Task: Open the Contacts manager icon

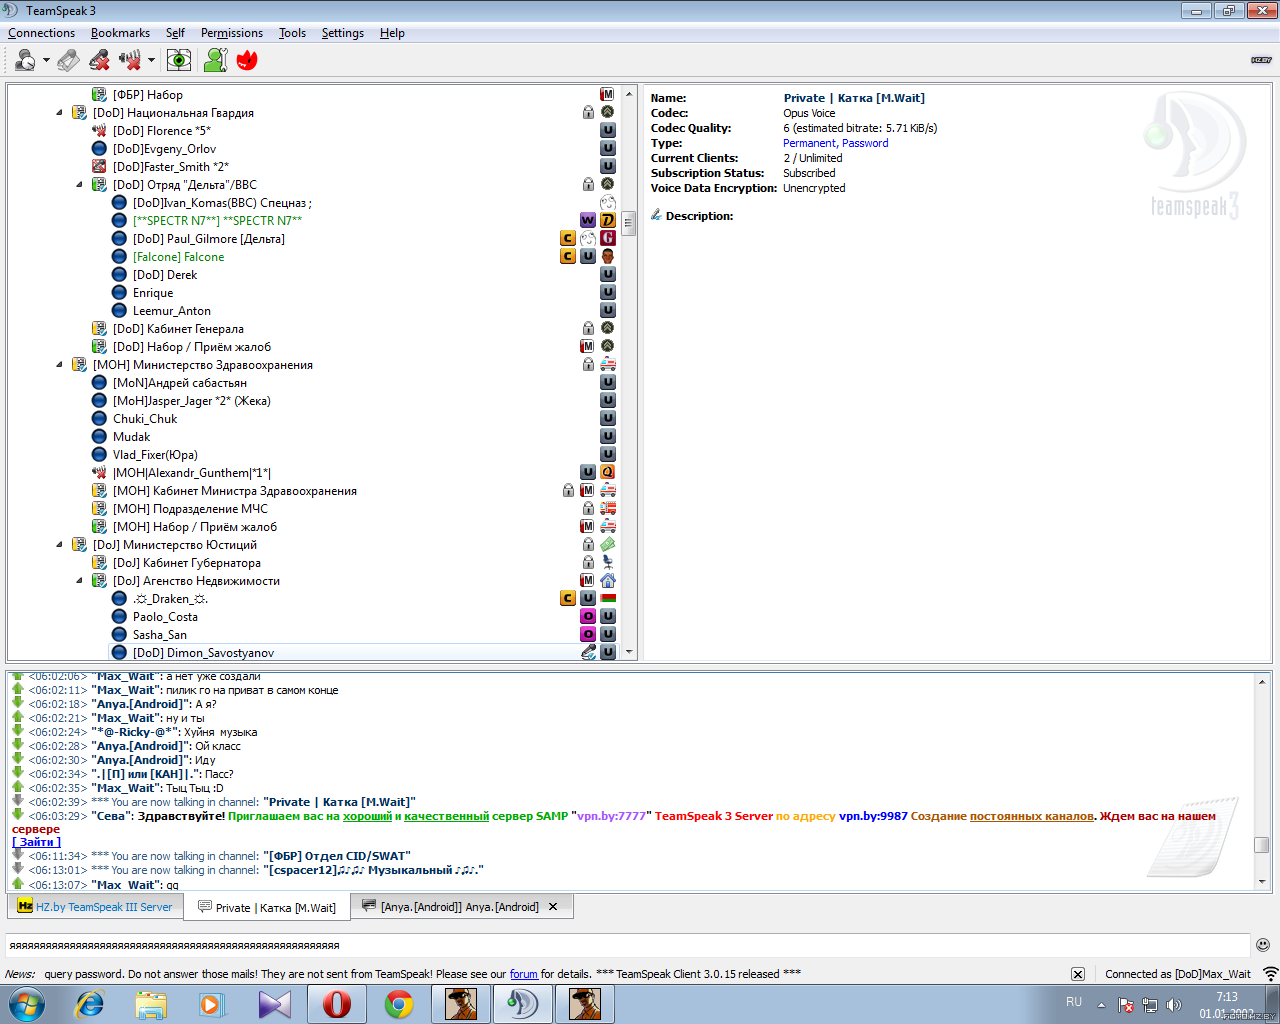Action: tap(215, 61)
